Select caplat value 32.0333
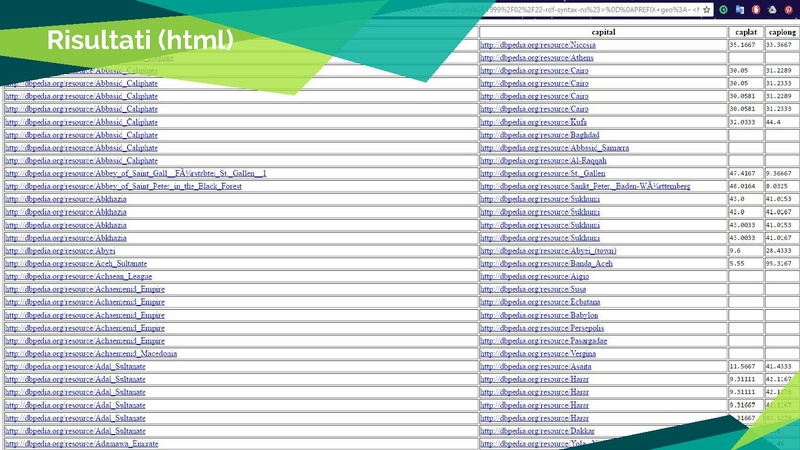The width and height of the screenshot is (800, 450). pos(742,122)
